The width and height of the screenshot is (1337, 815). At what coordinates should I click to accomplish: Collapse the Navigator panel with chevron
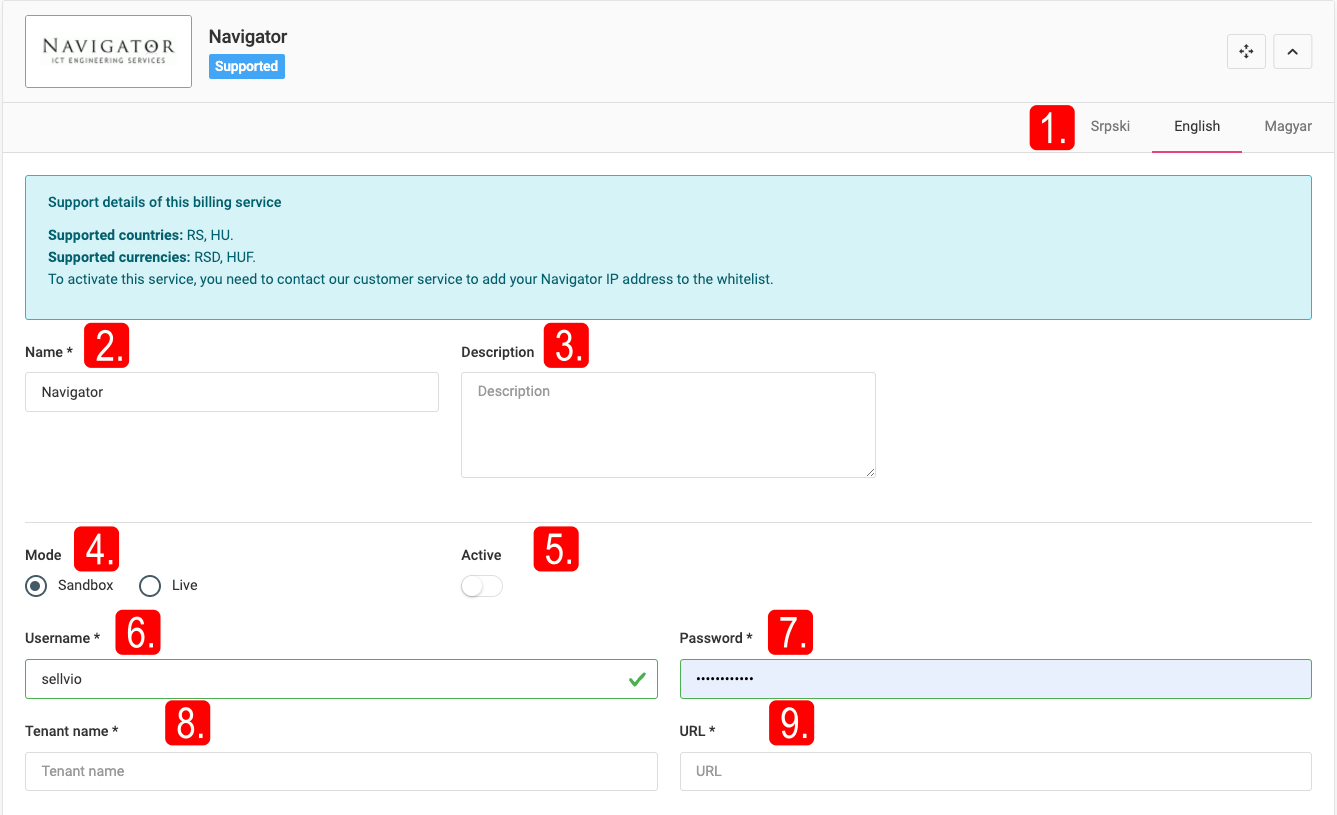point(1292,52)
